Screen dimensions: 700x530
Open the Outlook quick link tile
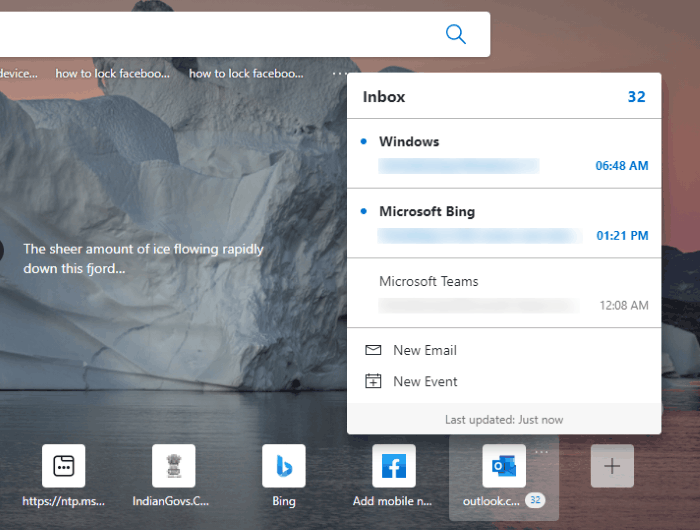504,466
